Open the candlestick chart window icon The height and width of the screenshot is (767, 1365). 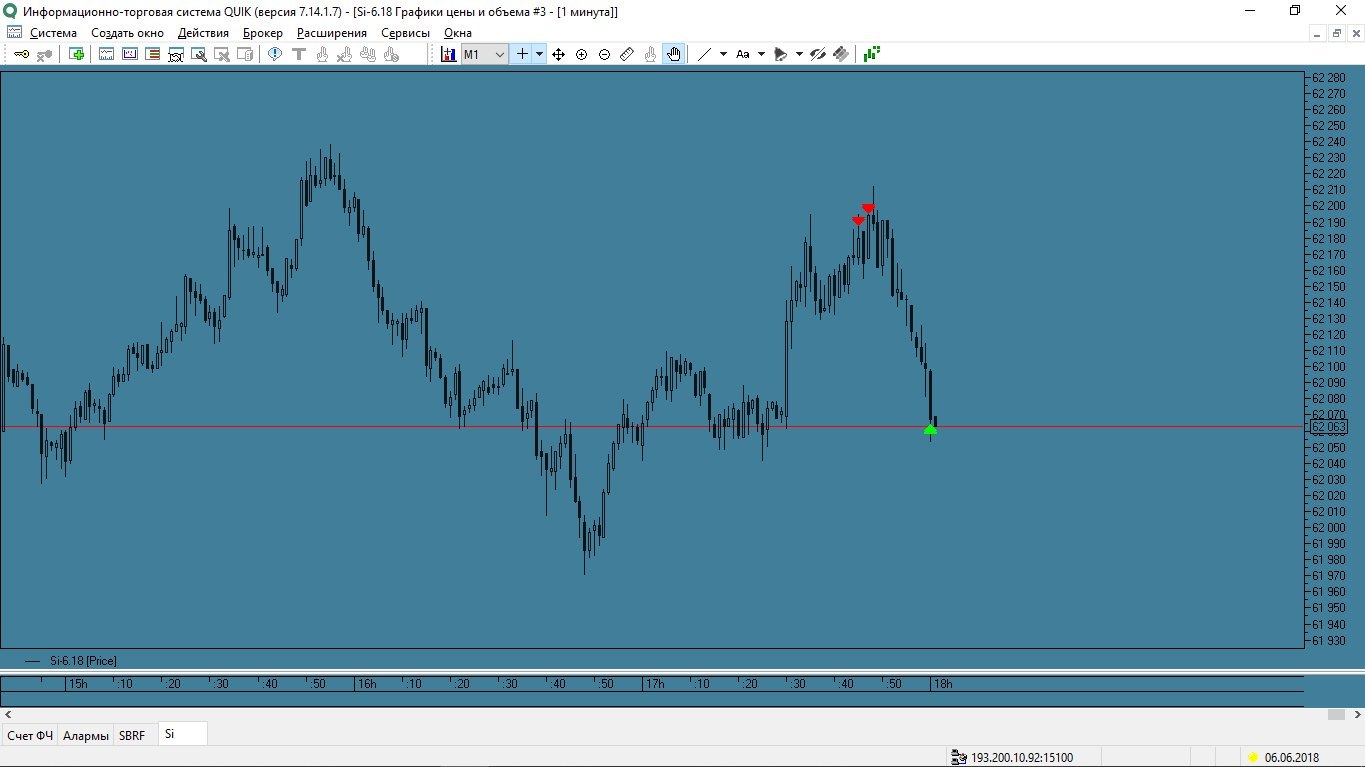(x=130, y=54)
